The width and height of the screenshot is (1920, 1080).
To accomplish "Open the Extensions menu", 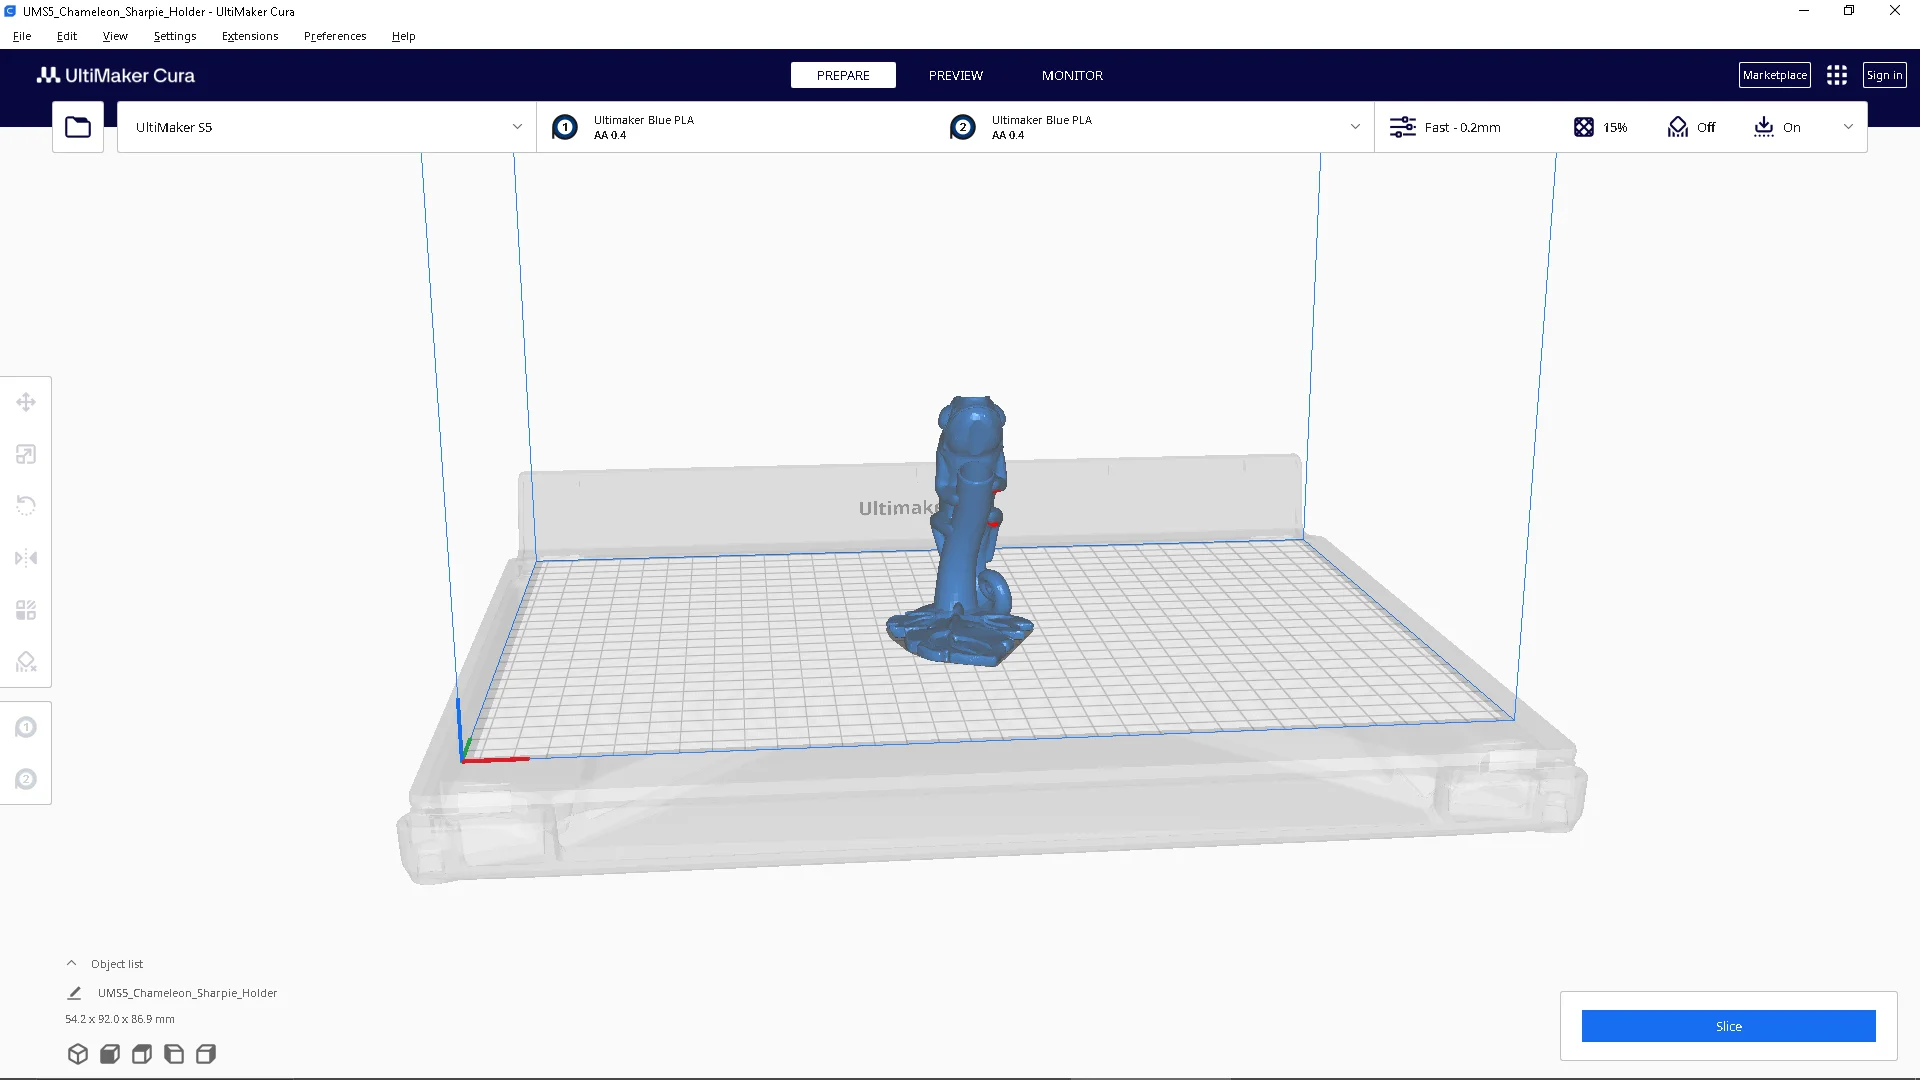I will (250, 36).
